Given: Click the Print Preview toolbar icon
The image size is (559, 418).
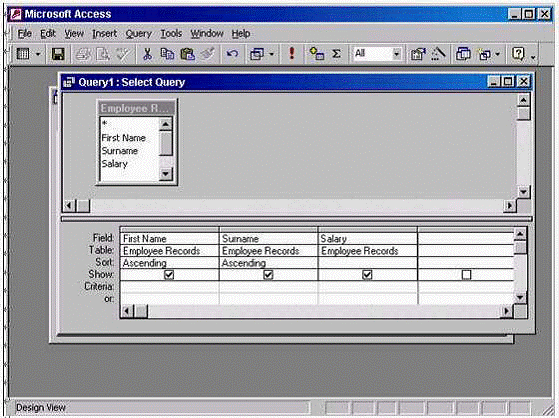Looking at the screenshot, I should coord(103,54).
